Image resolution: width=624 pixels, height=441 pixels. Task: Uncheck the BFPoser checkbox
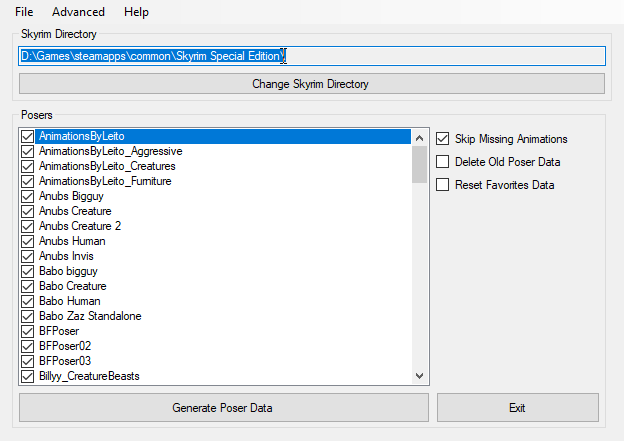pyautogui.click(x=27, y=331)
